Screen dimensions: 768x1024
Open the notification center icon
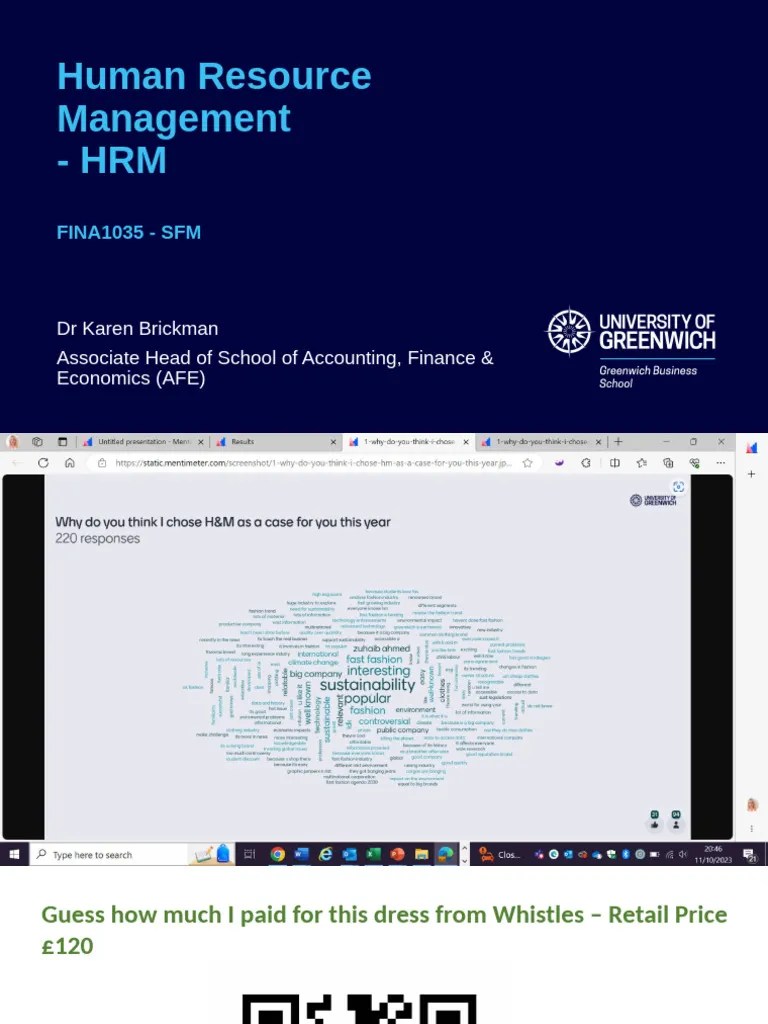point(750,854)
